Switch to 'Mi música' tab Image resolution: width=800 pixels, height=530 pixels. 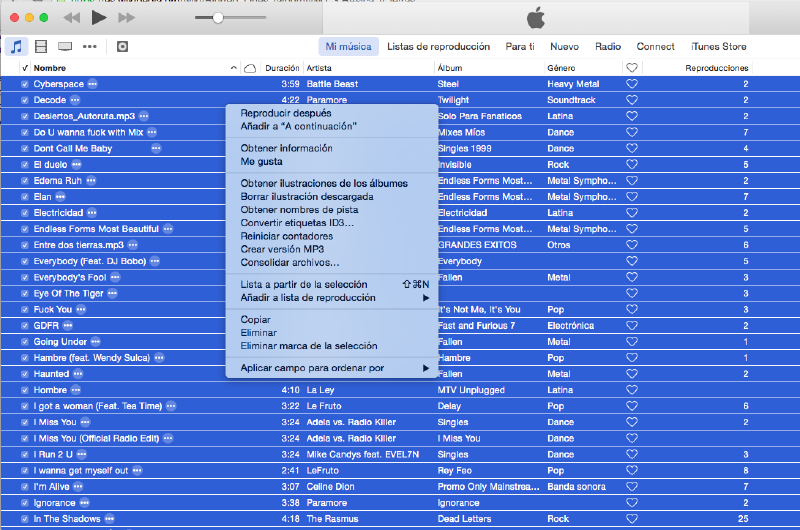[x=348, y=46]
